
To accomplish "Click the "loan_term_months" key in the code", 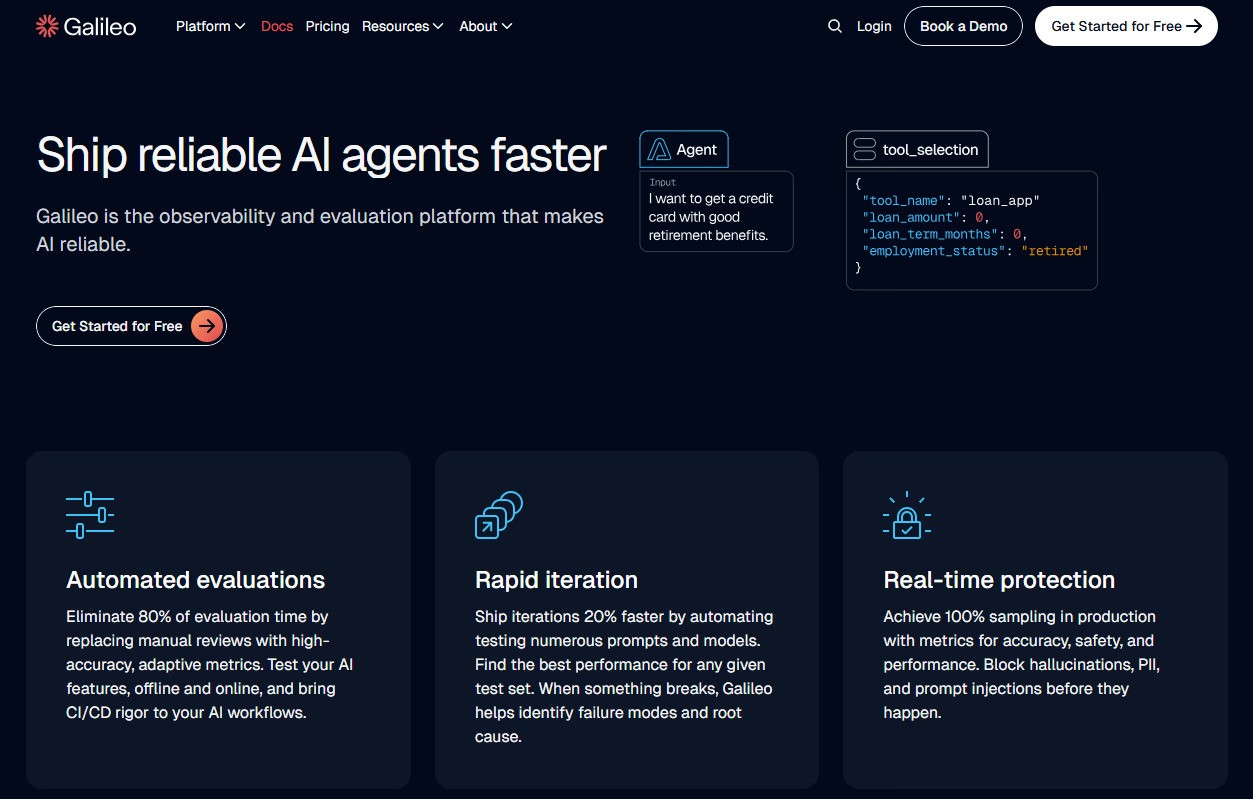I will 930,234.
